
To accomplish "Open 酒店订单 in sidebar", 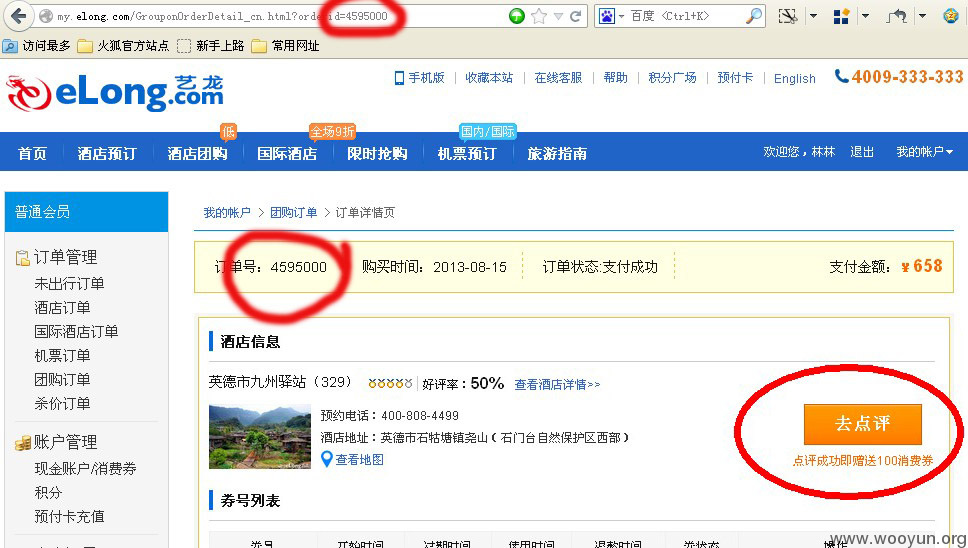I will 62,308.
